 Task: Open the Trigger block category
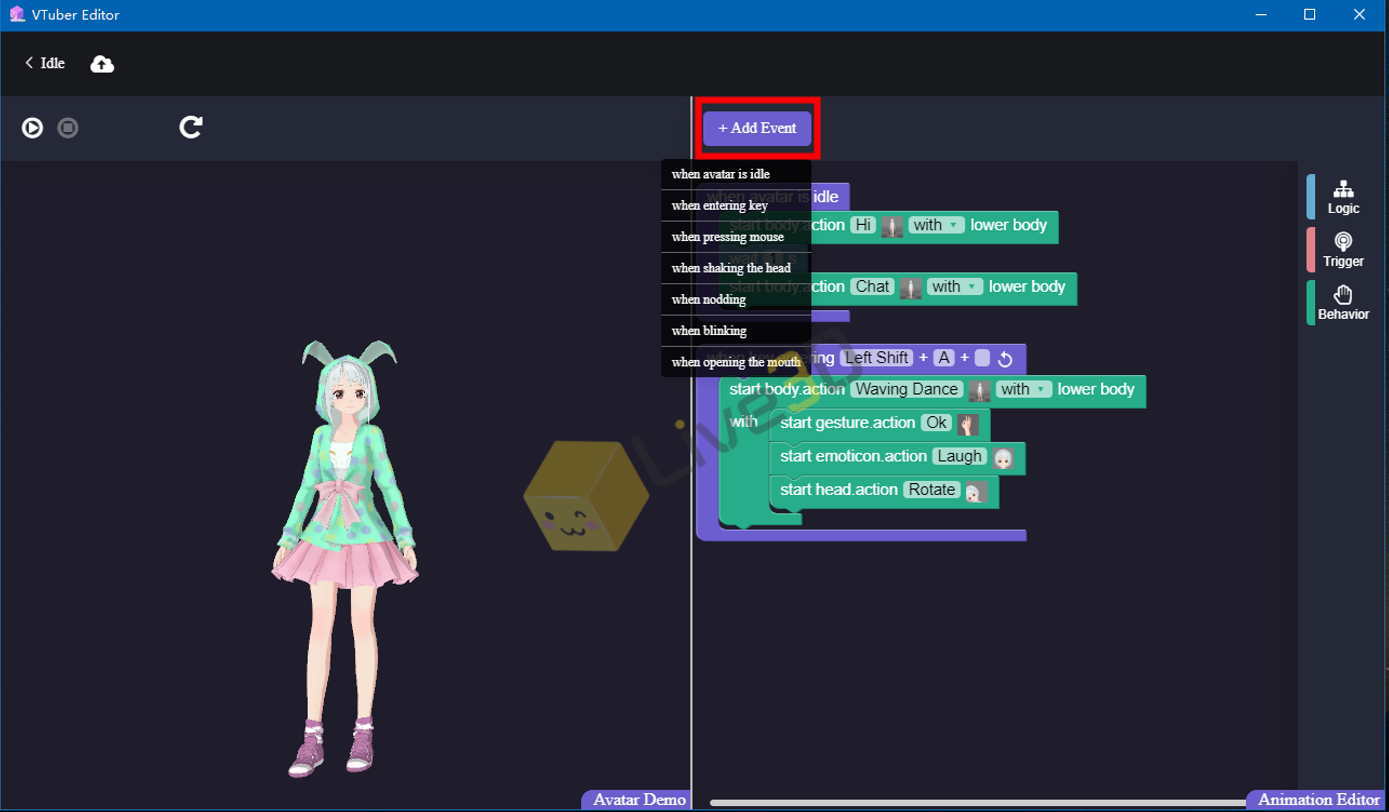click(1342, 249)
